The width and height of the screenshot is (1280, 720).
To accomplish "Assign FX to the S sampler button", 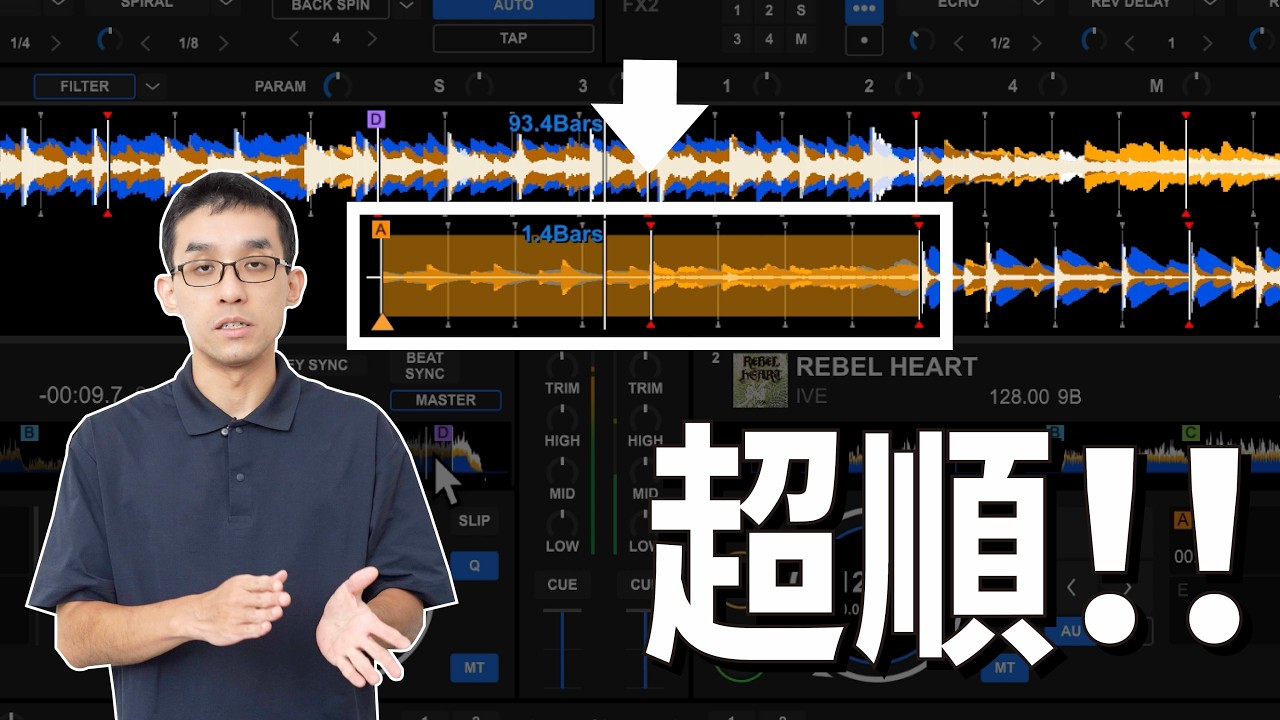I will pos(801,11).
